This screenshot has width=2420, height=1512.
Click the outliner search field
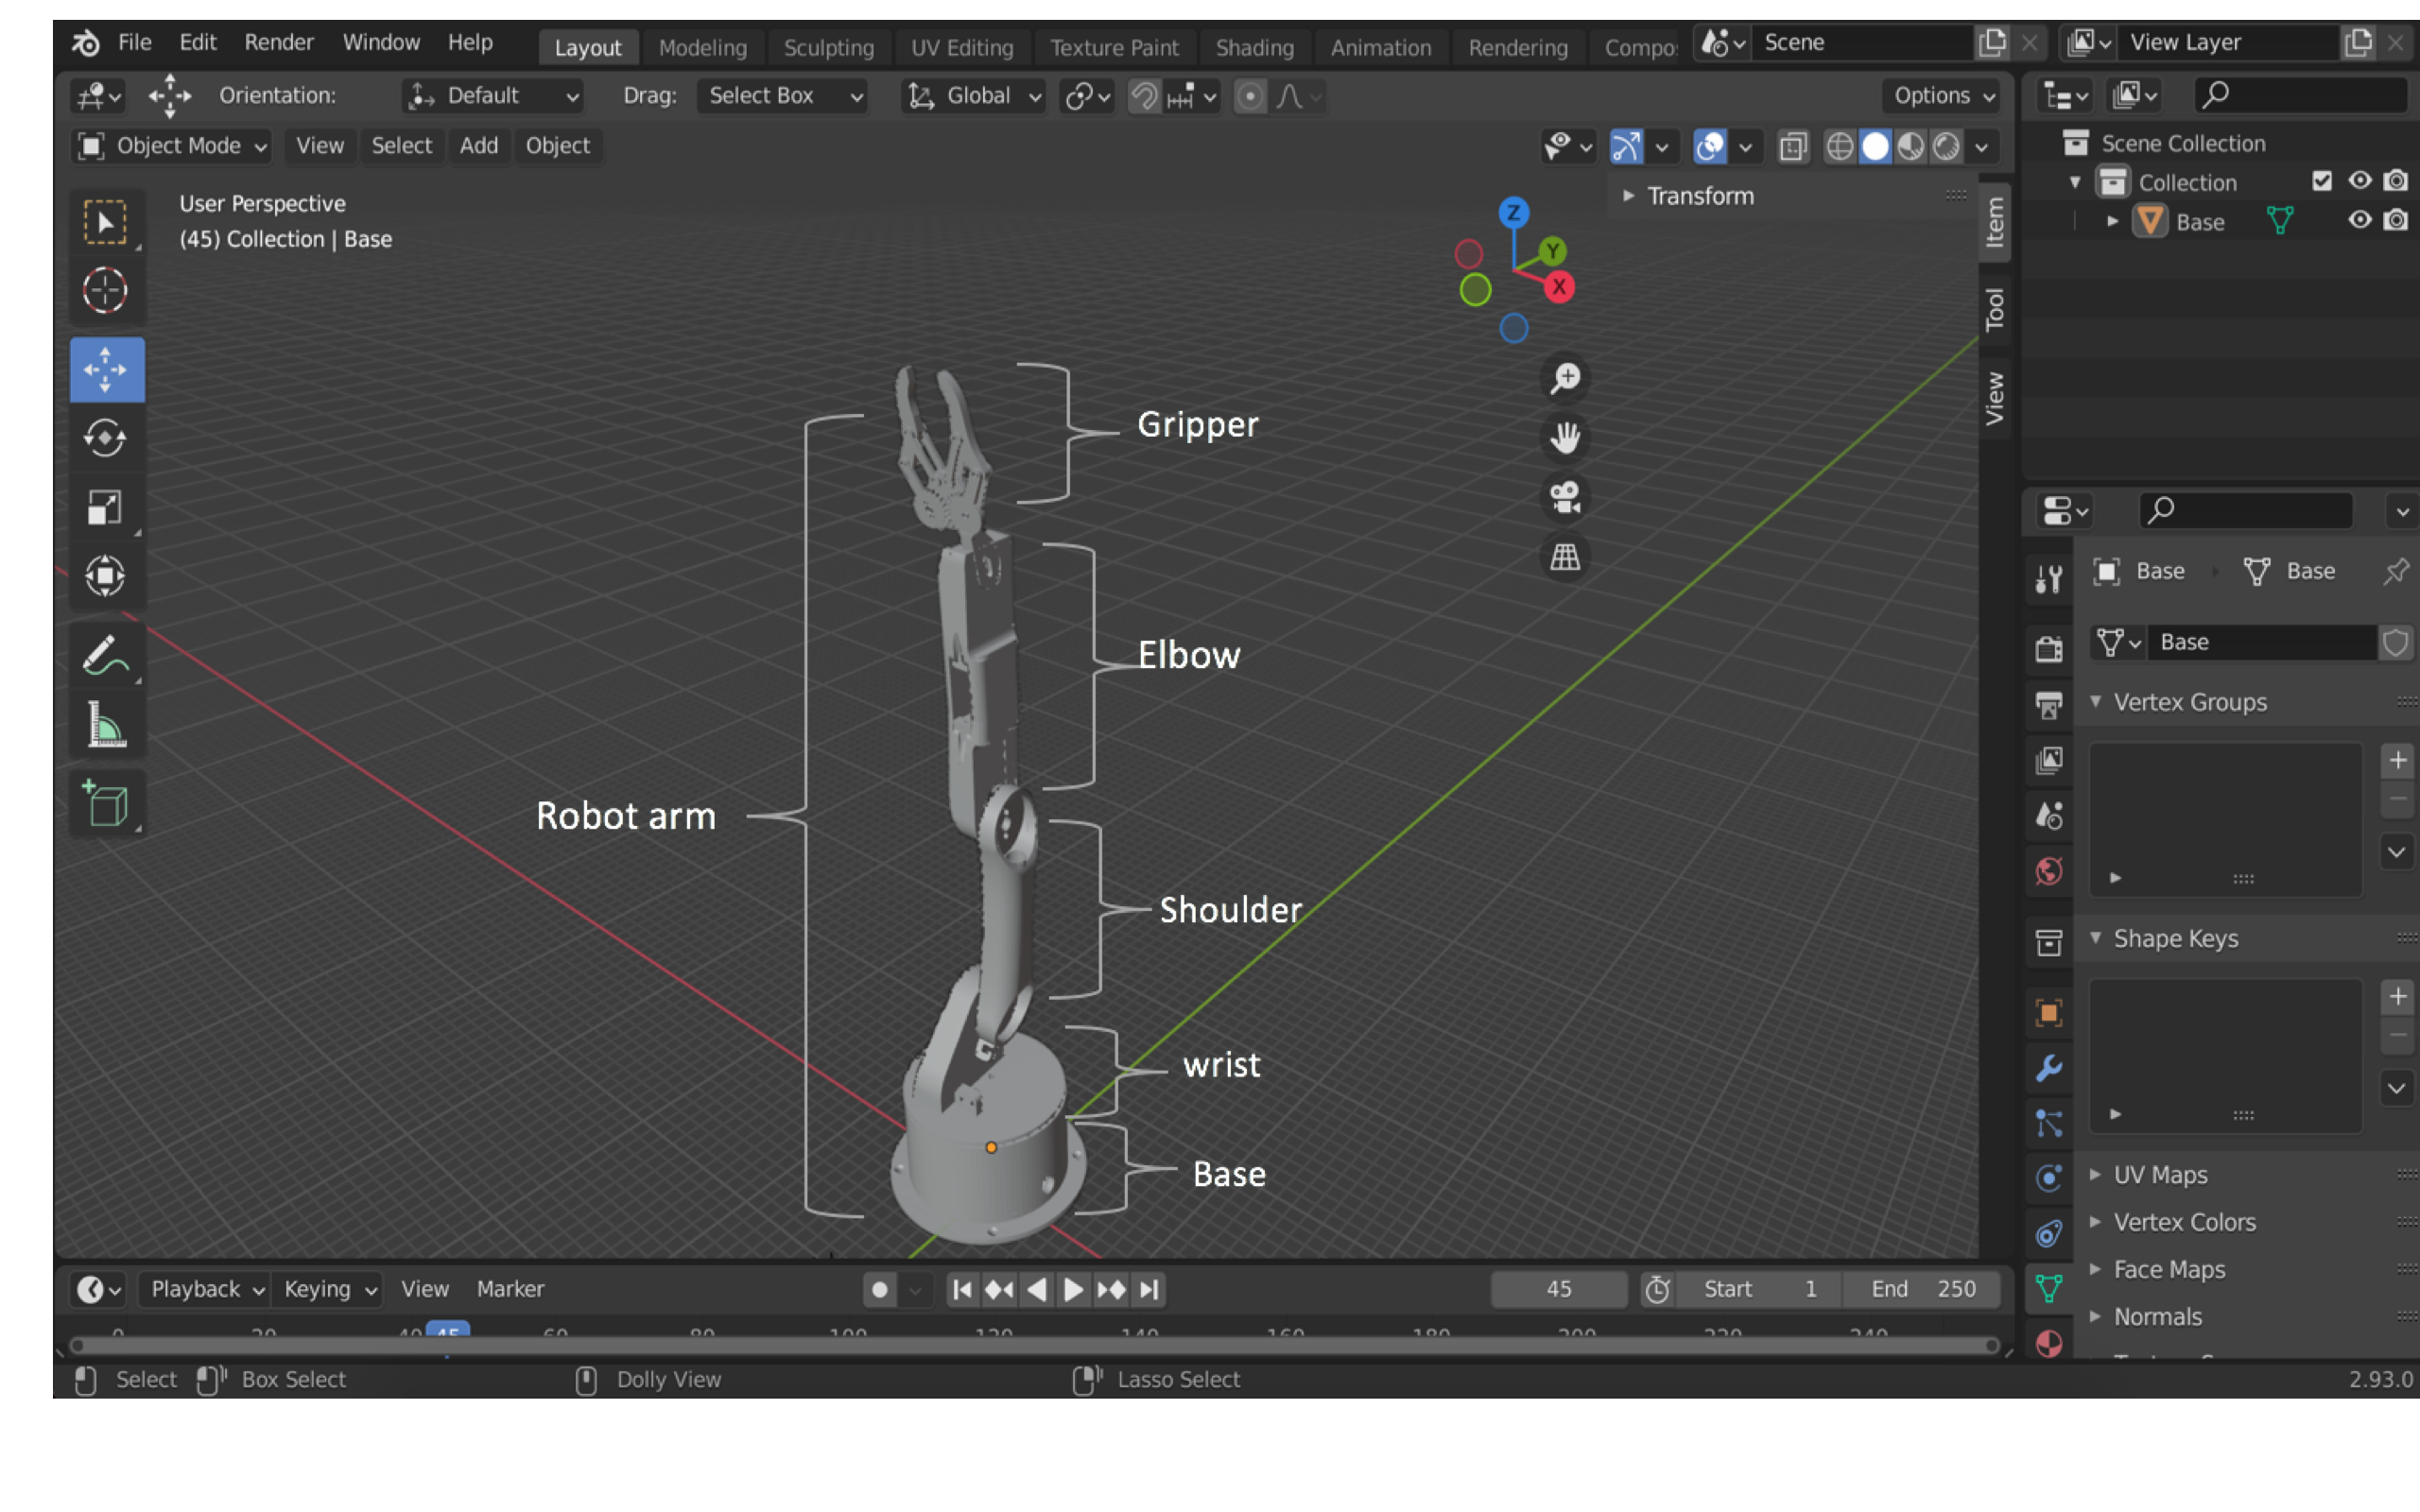click(x=2300, y=94)
